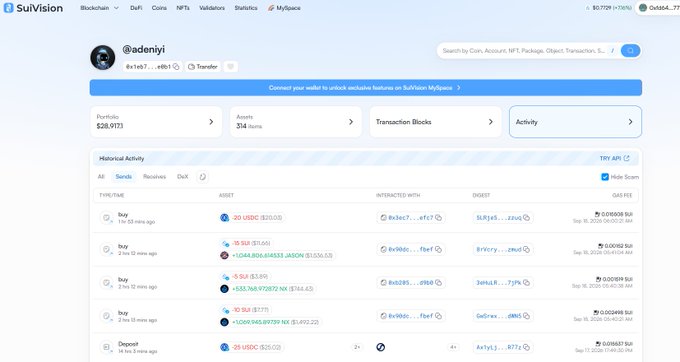Open address link 0x3ec7...efc7
The height and width of the screenshot is (362, 680).
pos(410,218)
